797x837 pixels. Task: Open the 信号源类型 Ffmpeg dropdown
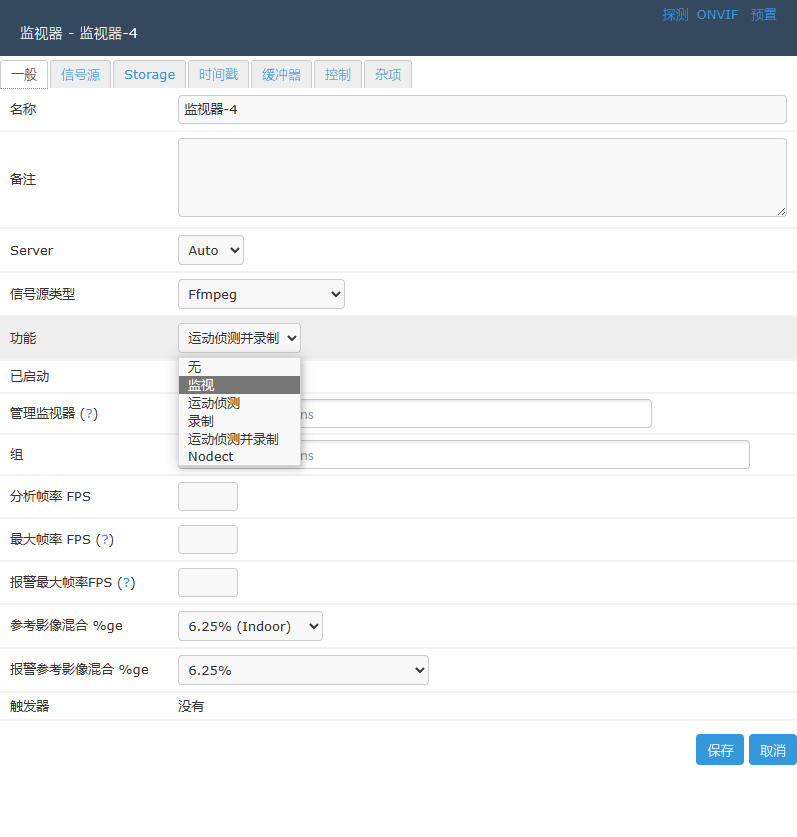(261, 294)
